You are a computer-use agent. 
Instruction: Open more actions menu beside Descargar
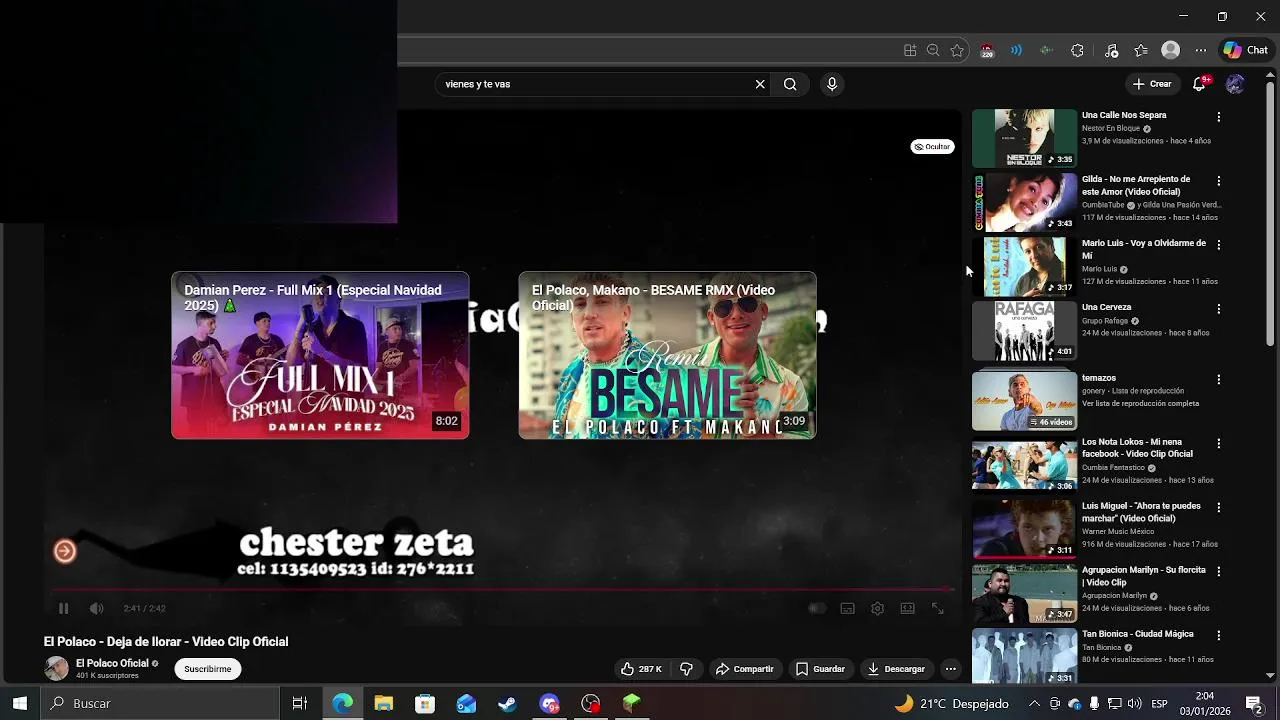point(951,669)
